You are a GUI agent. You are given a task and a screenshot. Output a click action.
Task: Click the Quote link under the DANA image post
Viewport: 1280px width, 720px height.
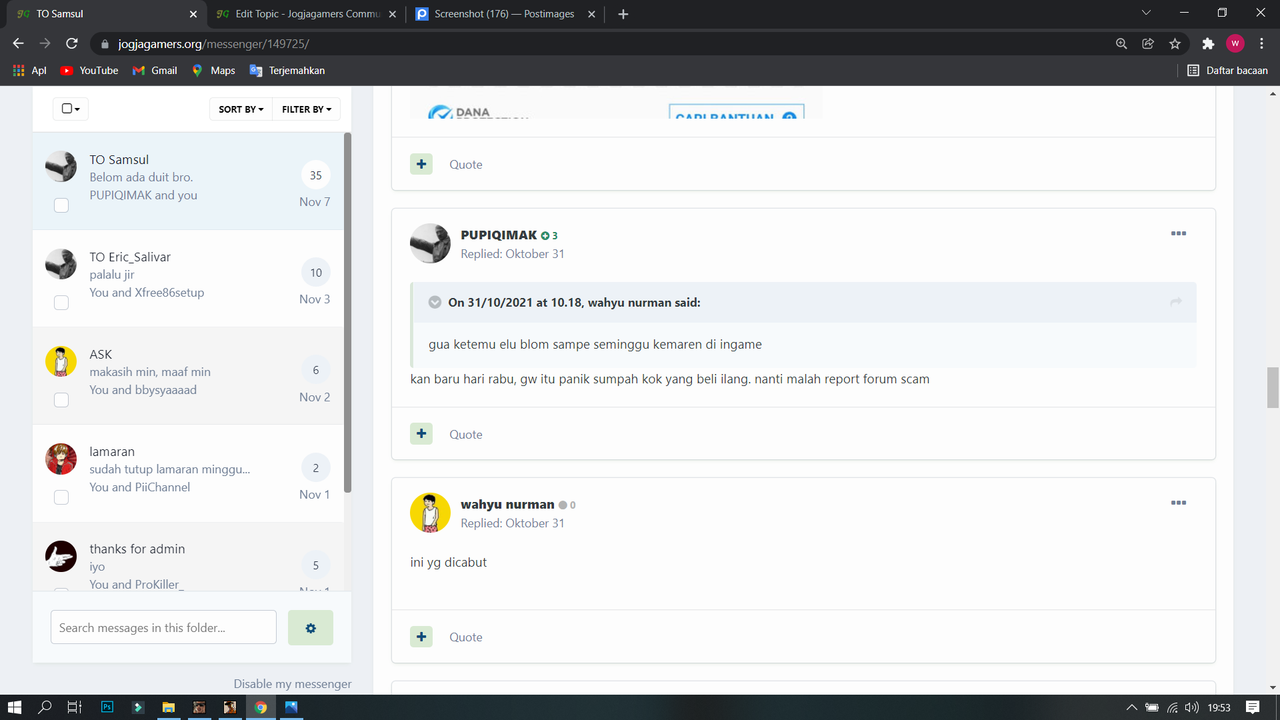(466, 164)
